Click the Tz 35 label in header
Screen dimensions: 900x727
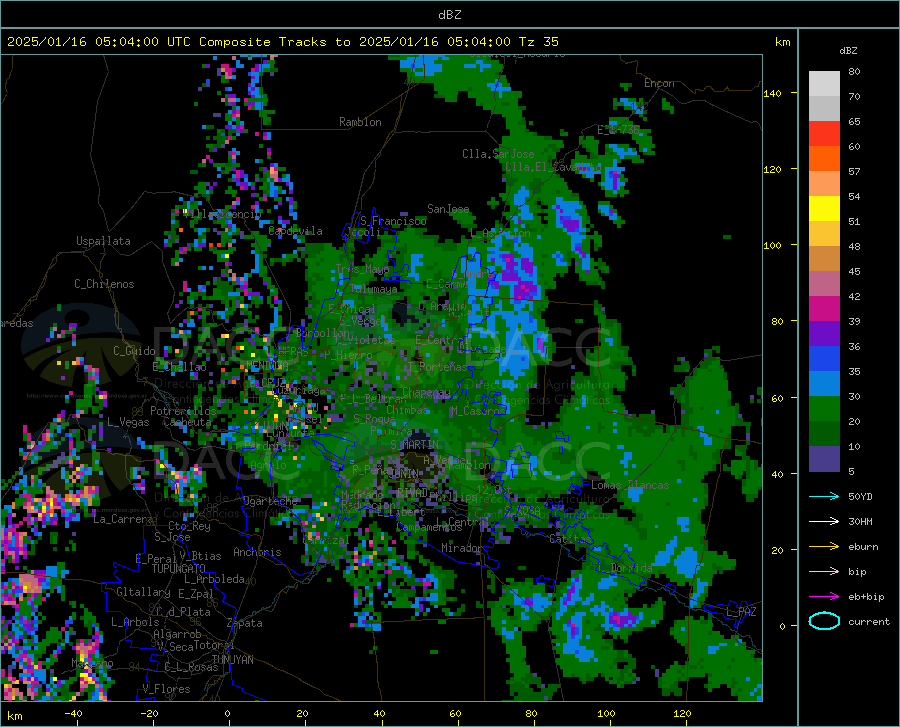click(x=538, y=42)
